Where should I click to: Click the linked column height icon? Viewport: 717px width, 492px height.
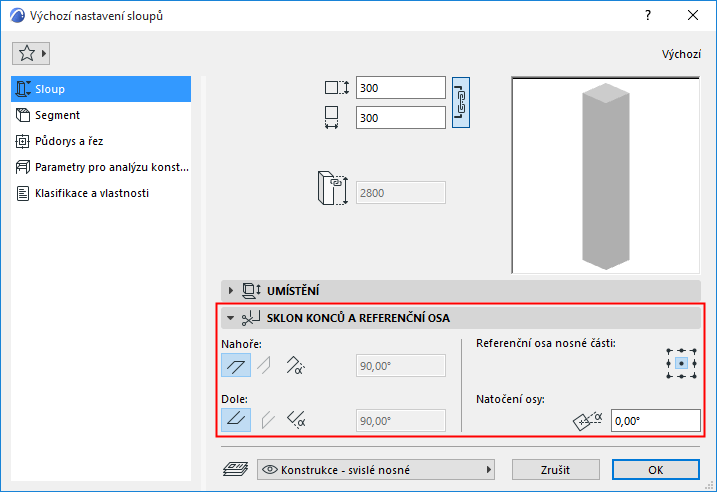click(333, 188)
